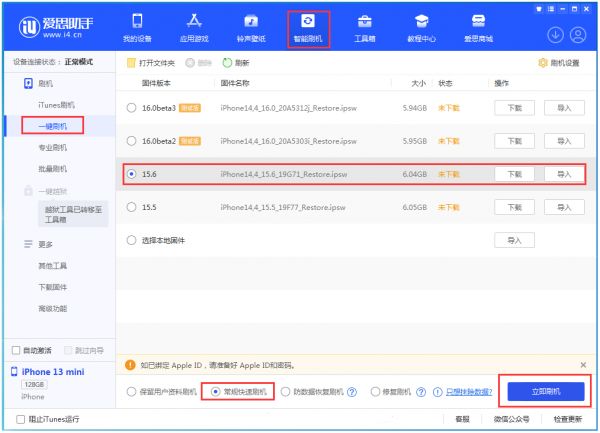
Task: Select iTunes刷机 in sidebar
Action: coord(56,105)
